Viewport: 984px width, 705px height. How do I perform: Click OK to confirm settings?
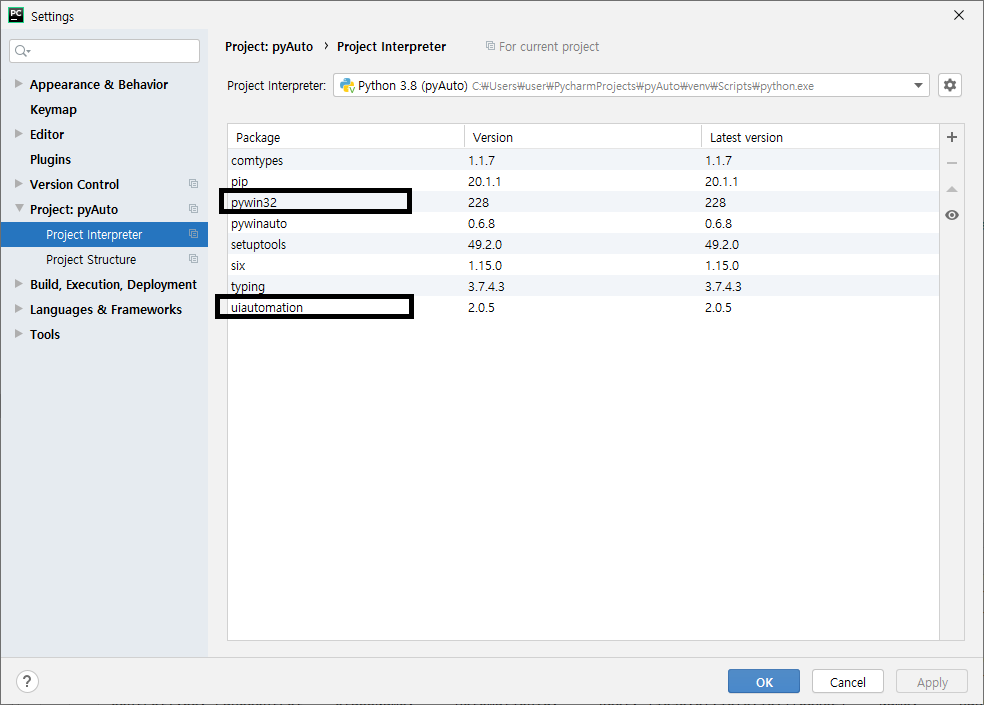[x=764, y=681]
